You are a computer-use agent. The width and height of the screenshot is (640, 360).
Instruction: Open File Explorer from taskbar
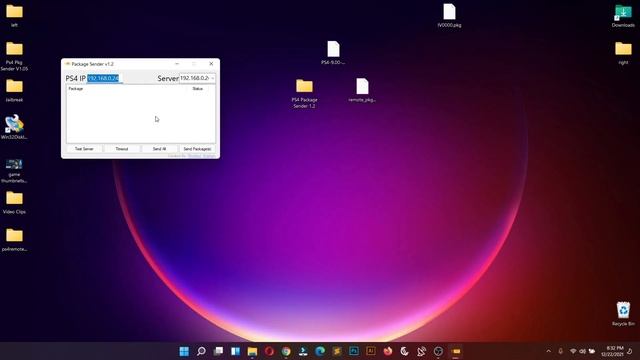pyautogui.click(x=252, y=351)
